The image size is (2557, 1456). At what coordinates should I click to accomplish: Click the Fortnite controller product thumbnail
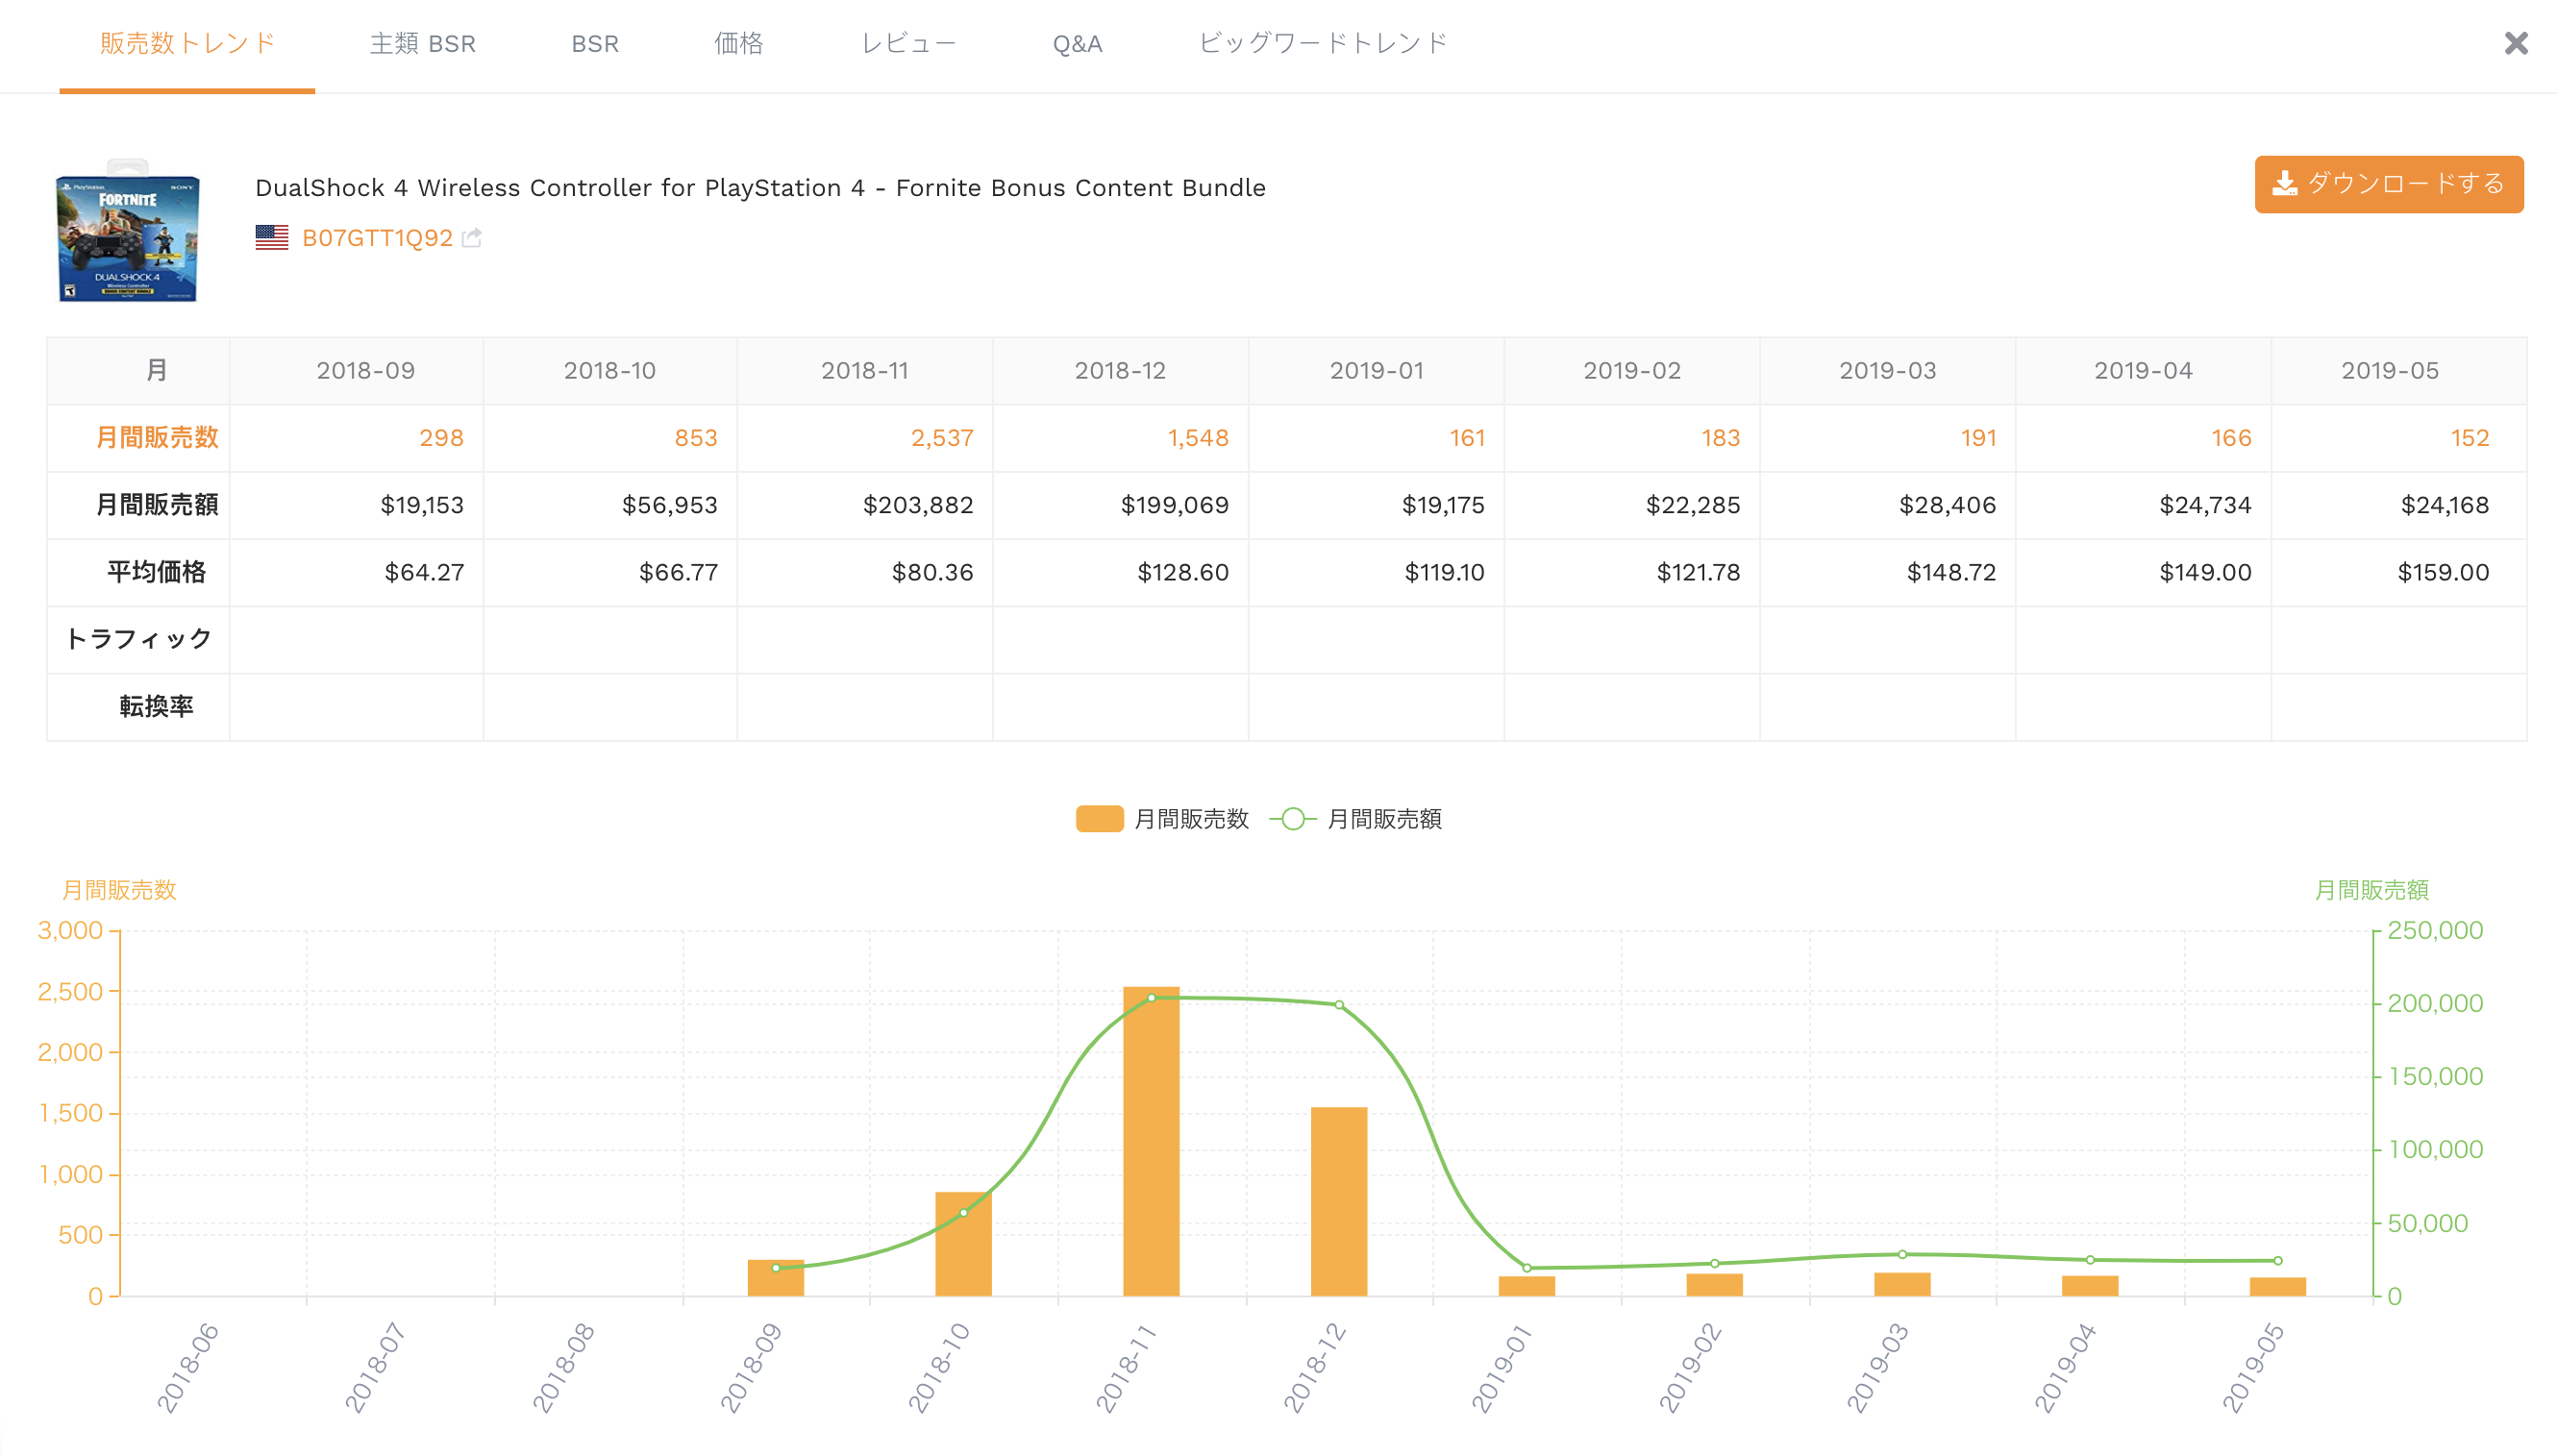[127, 232]
